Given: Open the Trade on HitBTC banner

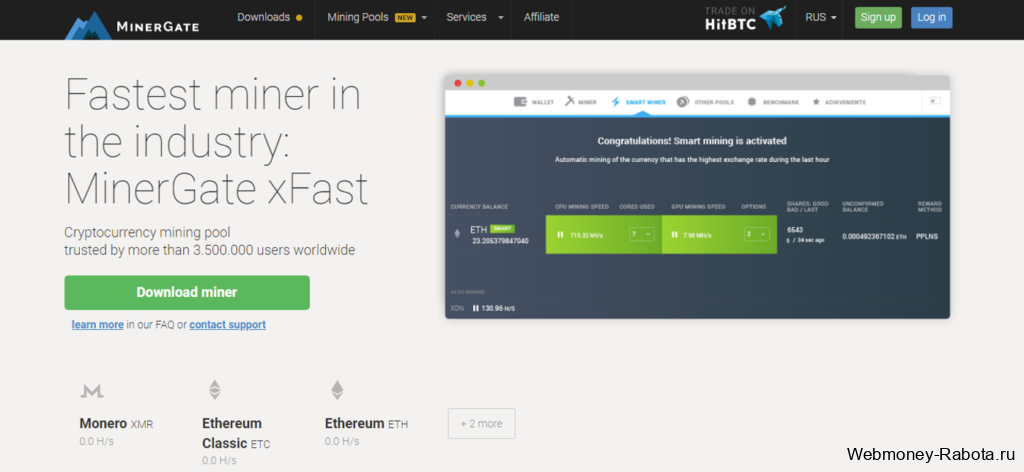Looking at the screenshot, I should pyautogui.click(x=746, y=18).
